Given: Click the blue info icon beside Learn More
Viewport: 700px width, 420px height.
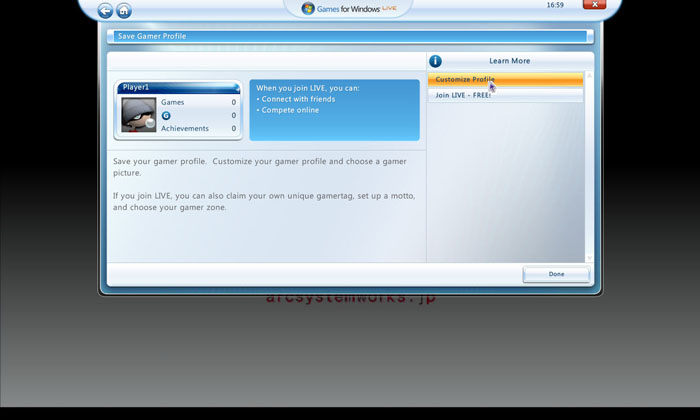Looking at the screenshot, I should (x=435, y=61).
